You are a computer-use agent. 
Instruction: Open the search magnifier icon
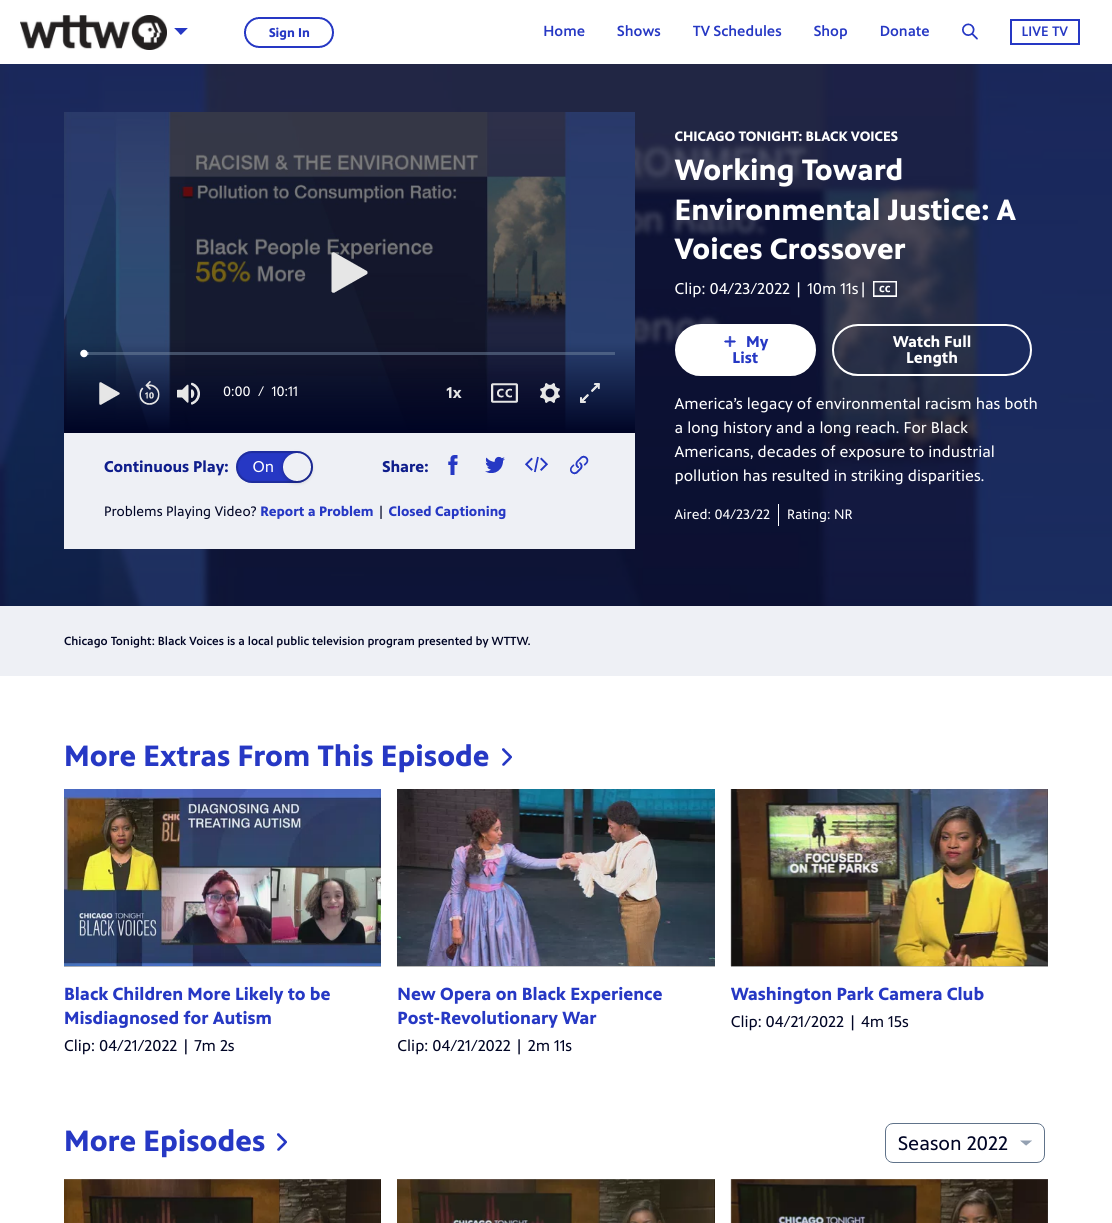point(969,31)
